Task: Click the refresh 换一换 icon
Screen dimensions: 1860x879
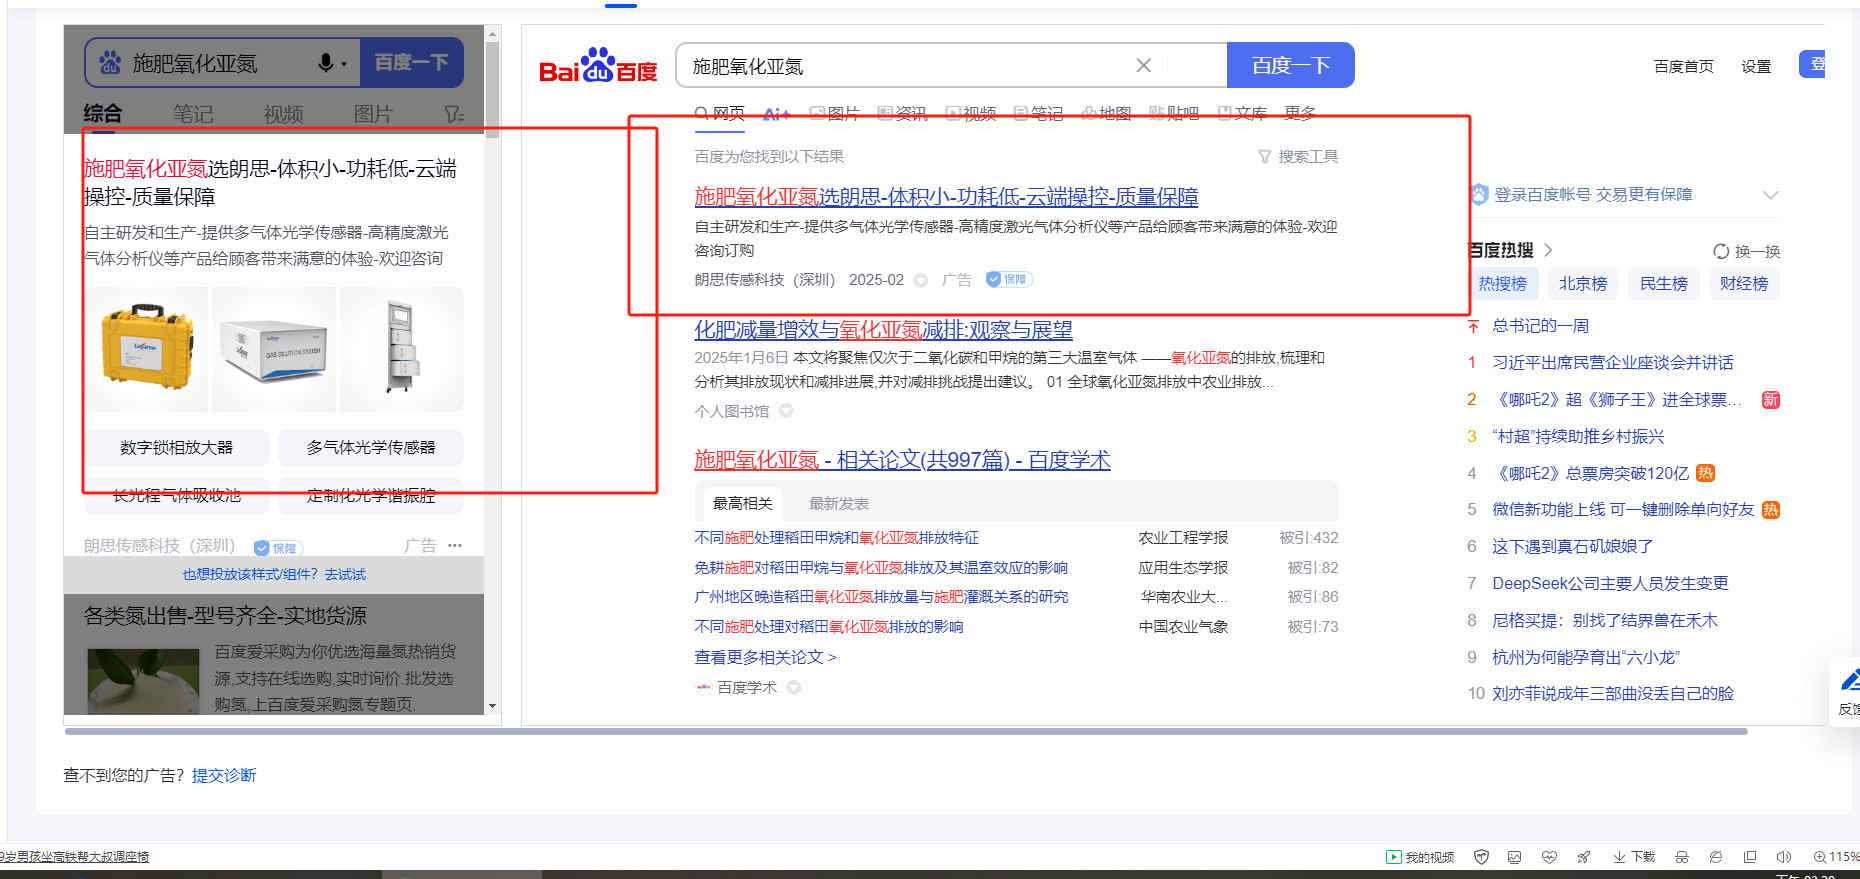Action: [1721, 251]
